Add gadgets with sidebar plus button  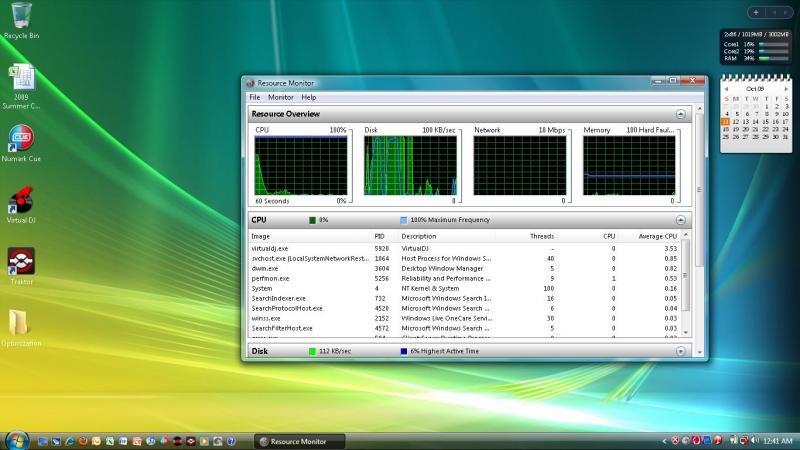pos(756,12)
